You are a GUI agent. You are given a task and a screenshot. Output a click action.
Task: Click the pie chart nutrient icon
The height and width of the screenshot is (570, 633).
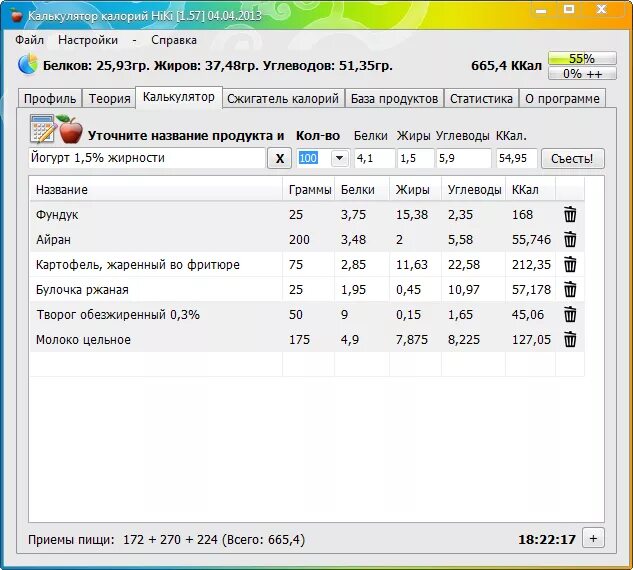[27, 64]
